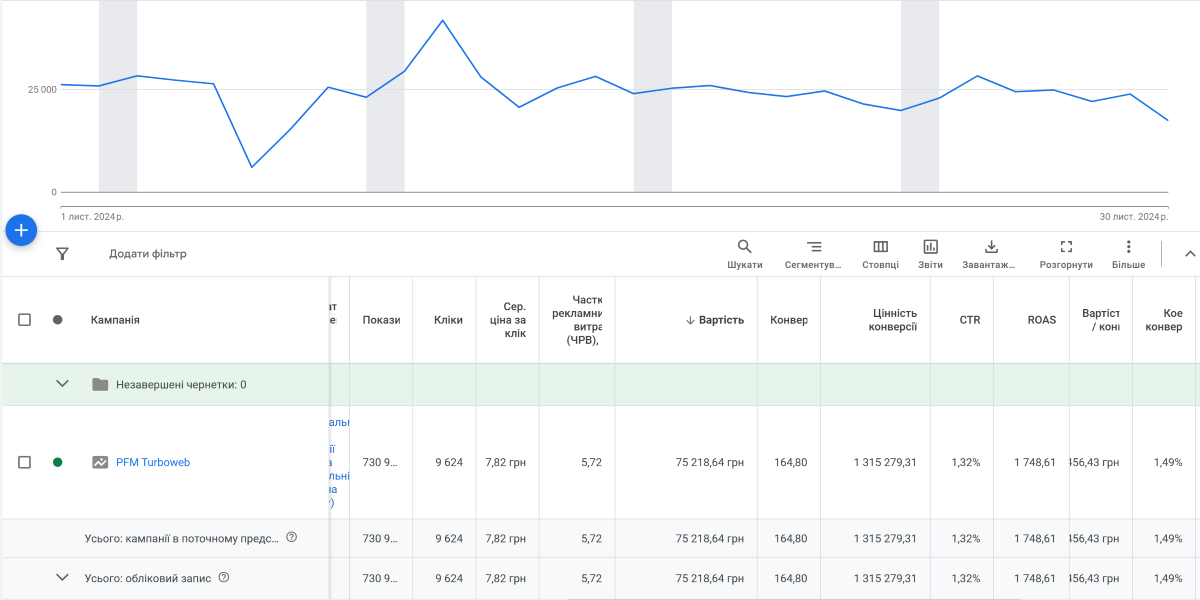1200x600 pixels.
Task: Open the Більше three-dot menu
Action: (x=1128, y=247)
